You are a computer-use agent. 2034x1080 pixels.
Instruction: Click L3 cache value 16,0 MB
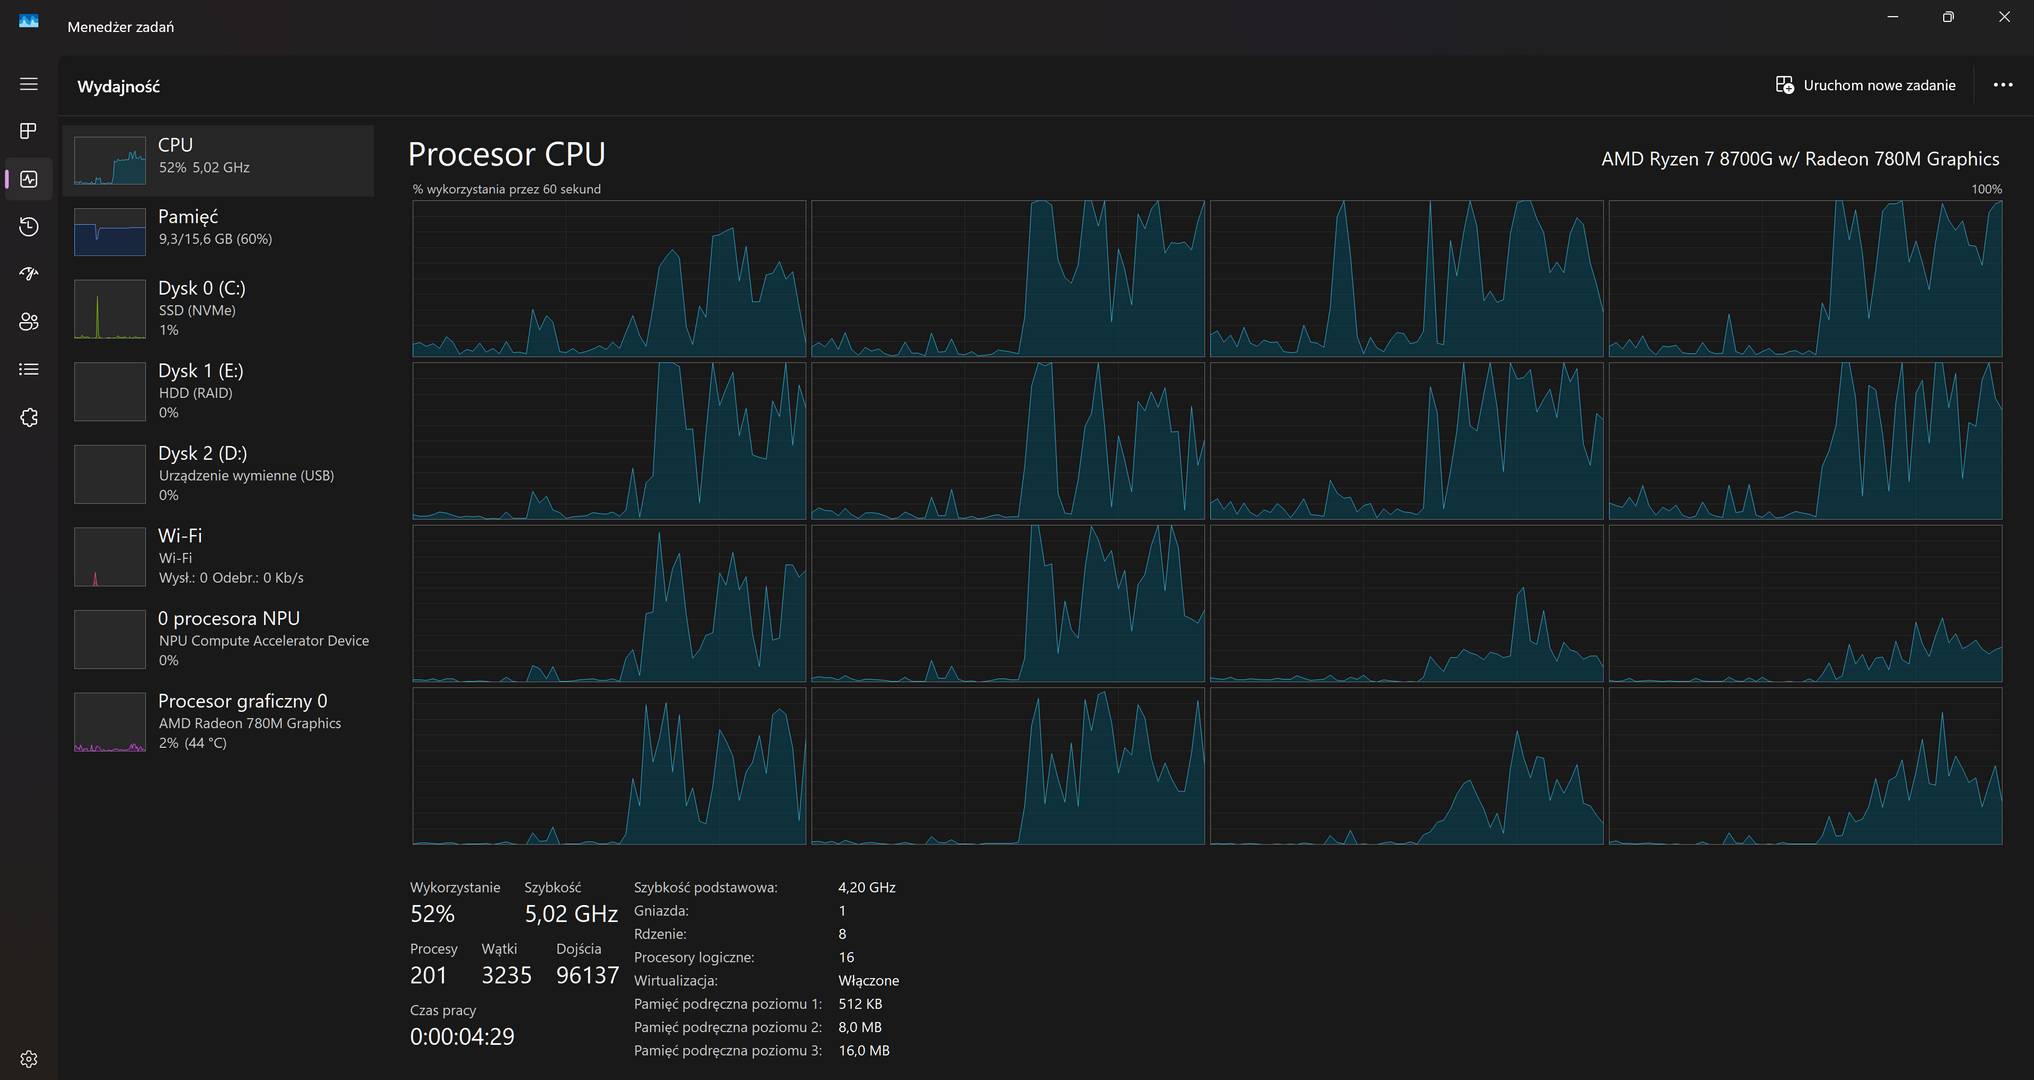tap(864, 1050)
